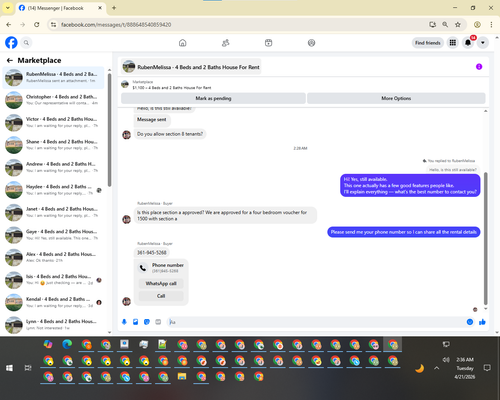Open the Andrew conversation

click(53, 167)
